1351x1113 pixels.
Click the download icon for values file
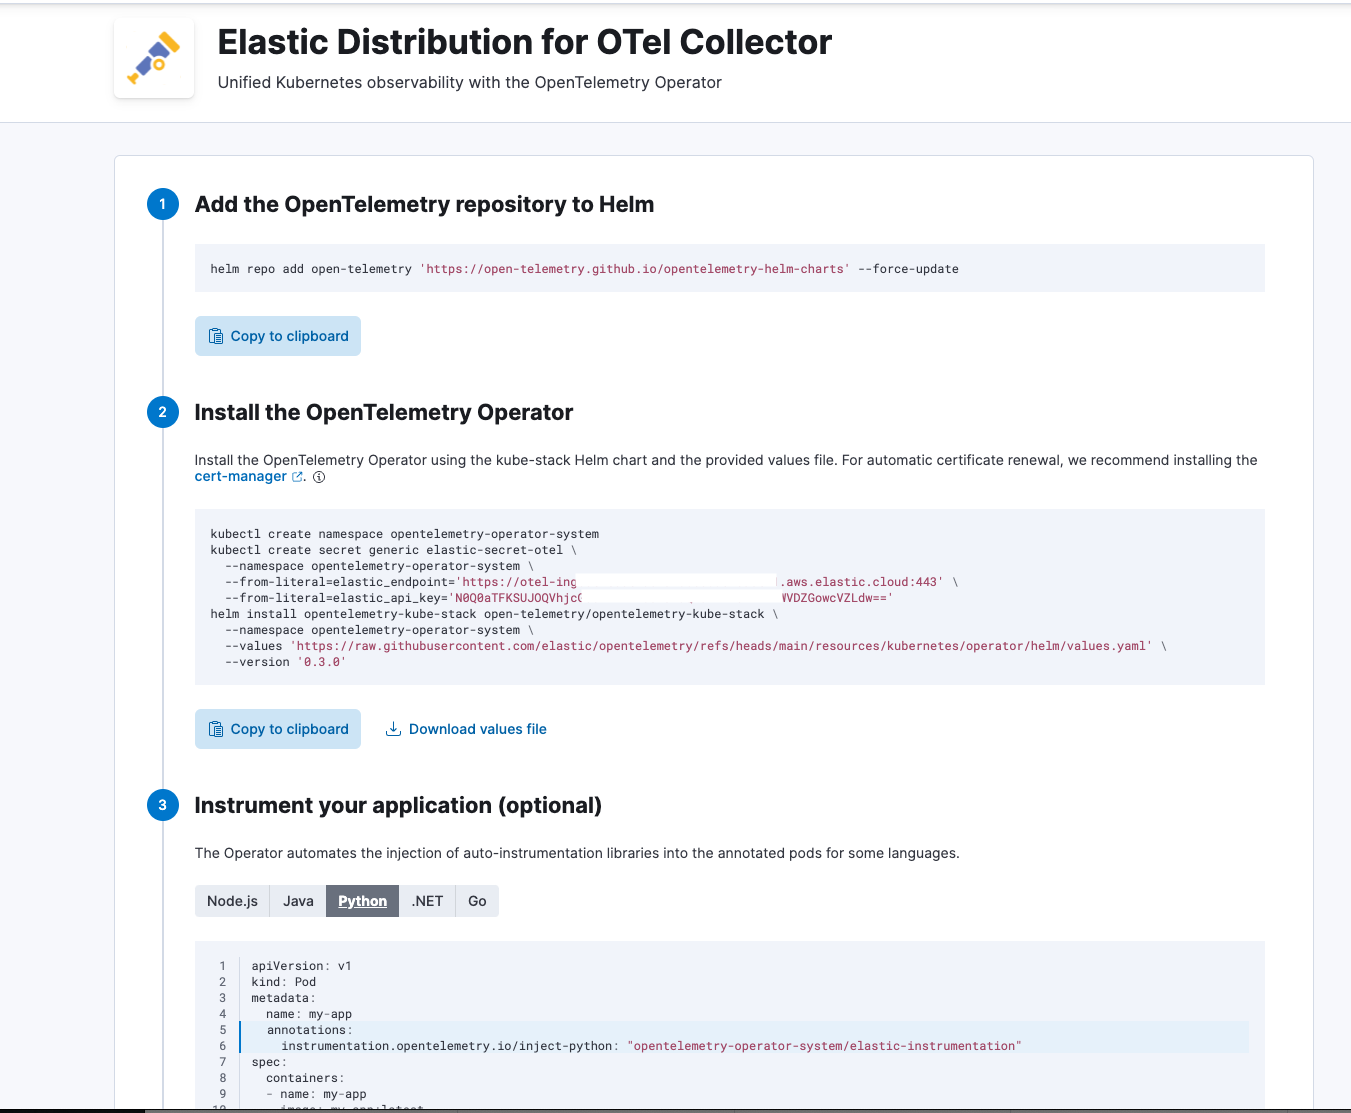[394, 729]
